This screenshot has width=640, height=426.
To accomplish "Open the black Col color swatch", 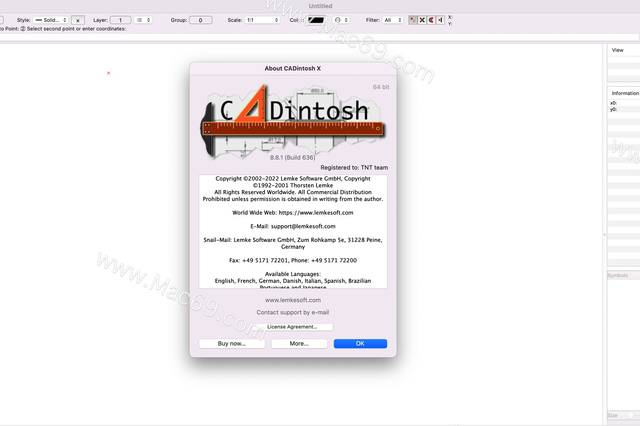I will pos(316,20).
